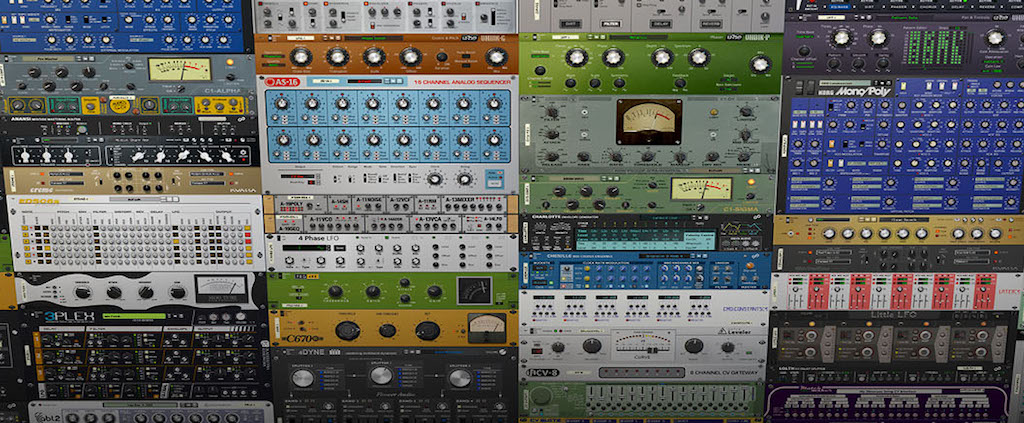Turn on the yellow lamp on C1-ALPHA
The image size is (1024, 423).
(229, 63)
